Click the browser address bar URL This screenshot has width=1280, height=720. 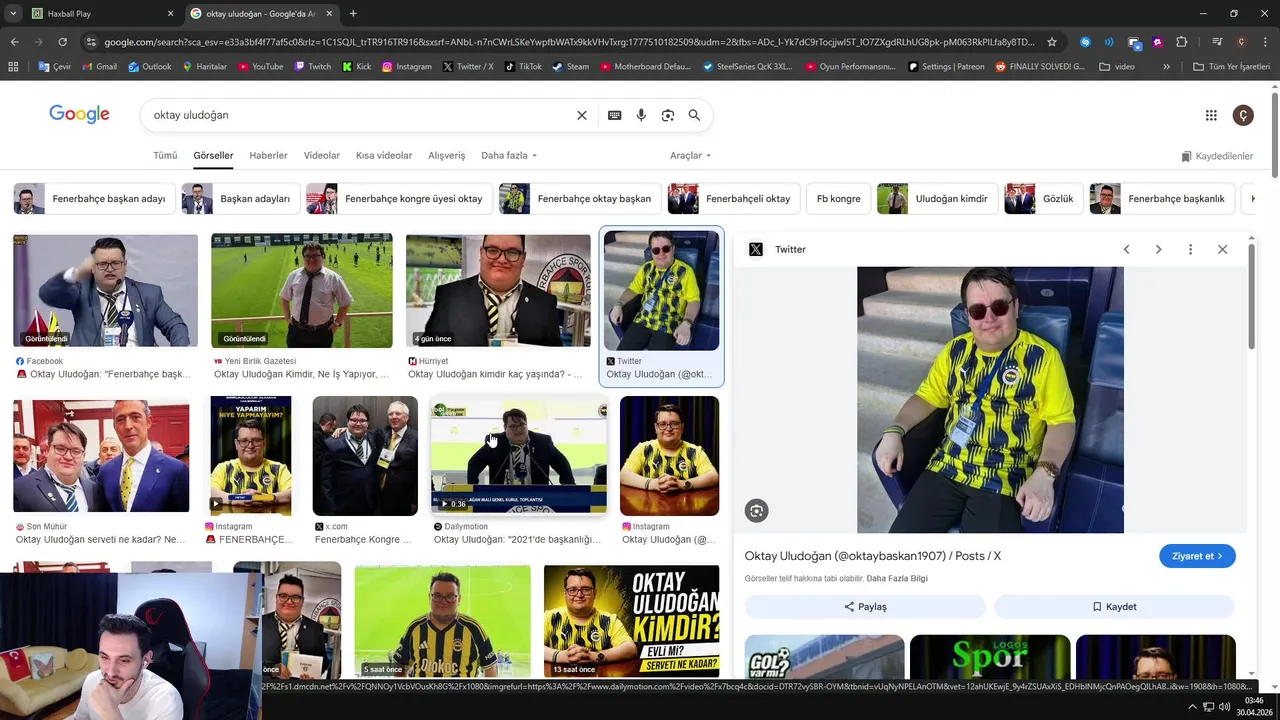[570, 42]
